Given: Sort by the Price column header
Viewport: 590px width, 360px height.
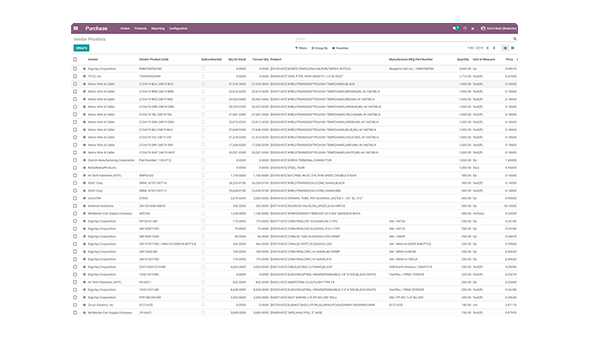Looking at the screenshot, I should [x=509, y=59].
